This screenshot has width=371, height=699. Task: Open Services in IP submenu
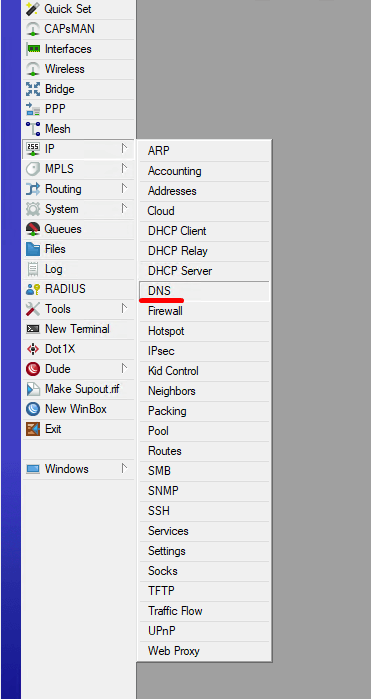205,531
